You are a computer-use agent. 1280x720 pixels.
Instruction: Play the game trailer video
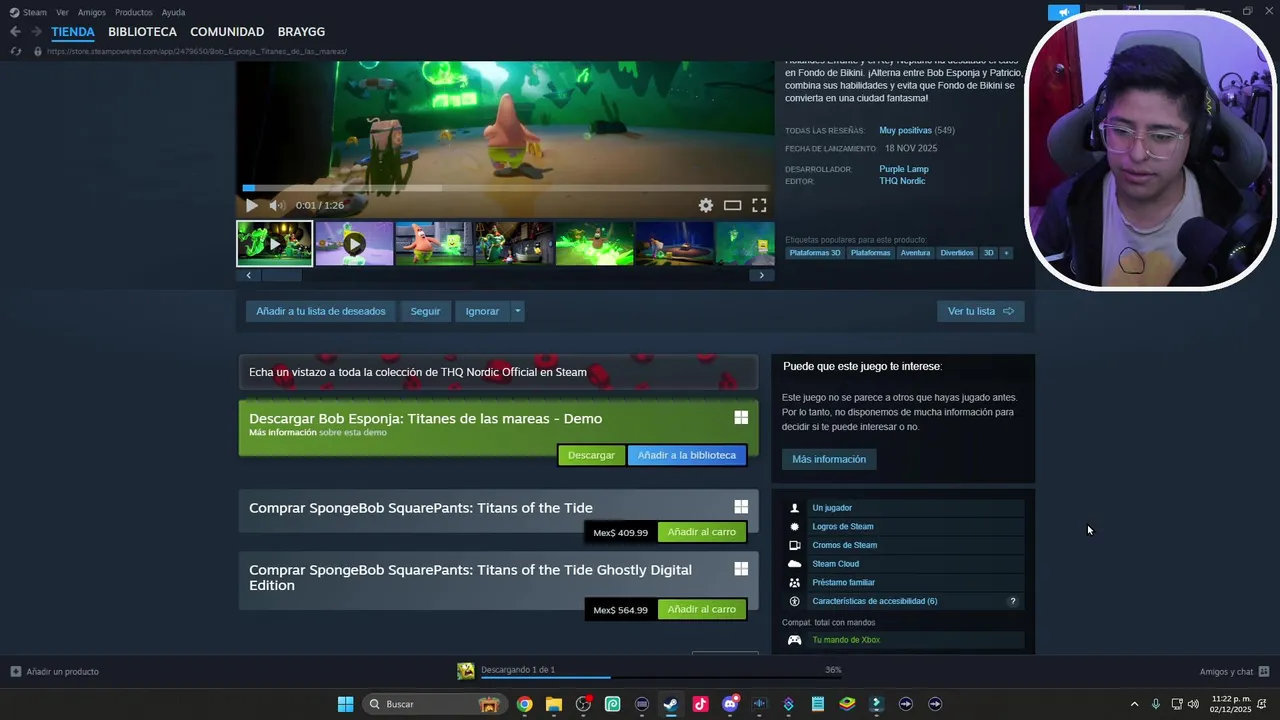click(251, 205)
